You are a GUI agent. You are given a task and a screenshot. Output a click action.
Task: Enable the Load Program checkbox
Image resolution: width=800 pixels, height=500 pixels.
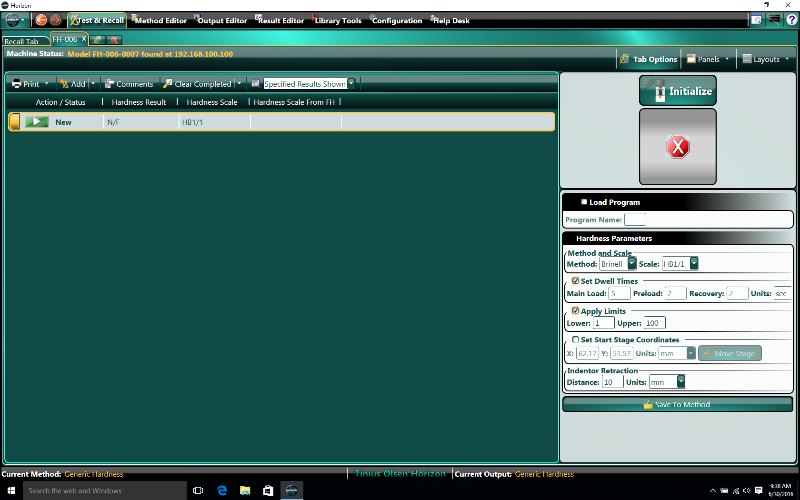(x=584, y=202)
